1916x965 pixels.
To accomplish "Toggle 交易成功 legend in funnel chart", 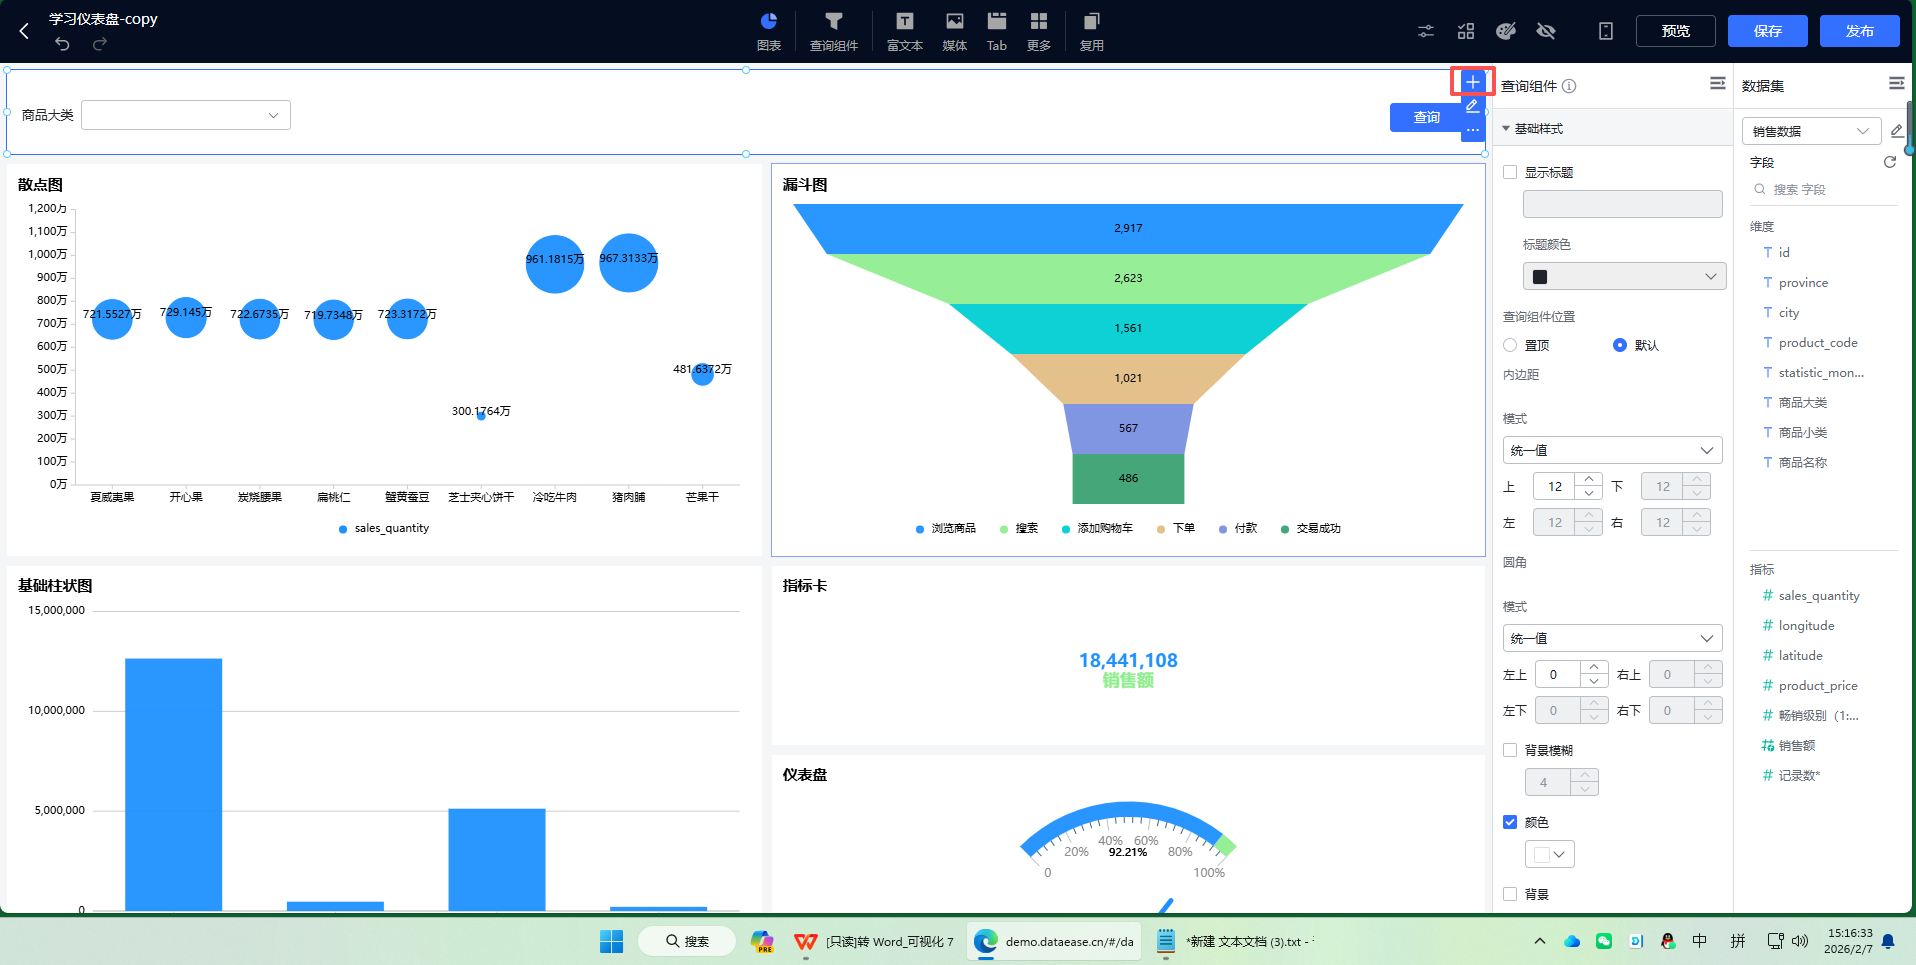I will (1310, 528).
